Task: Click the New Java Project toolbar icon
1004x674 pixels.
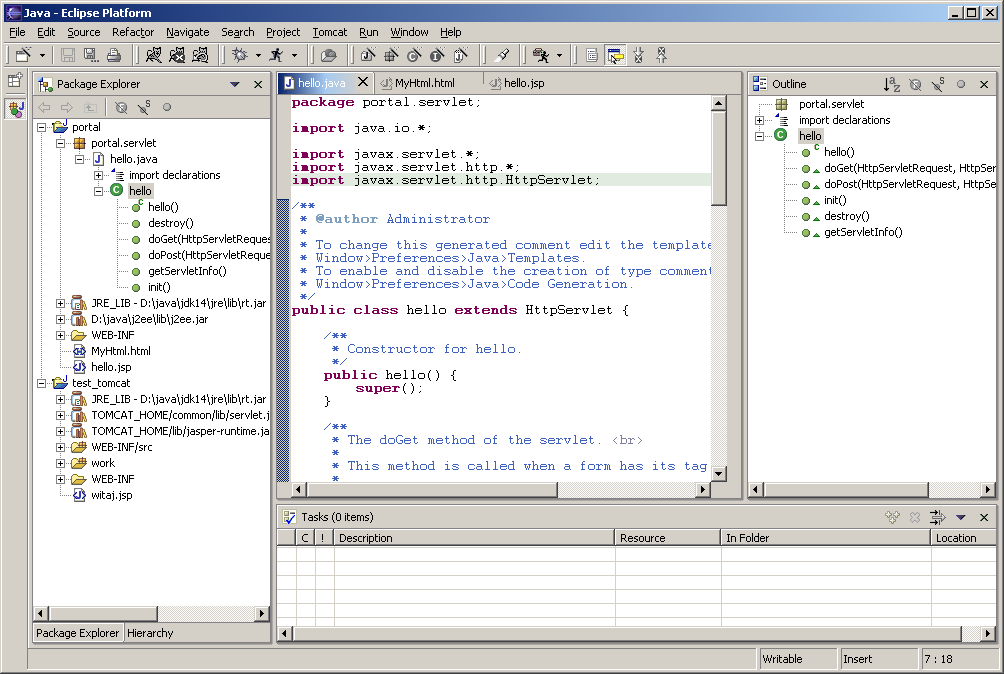Action: (368, 55)
